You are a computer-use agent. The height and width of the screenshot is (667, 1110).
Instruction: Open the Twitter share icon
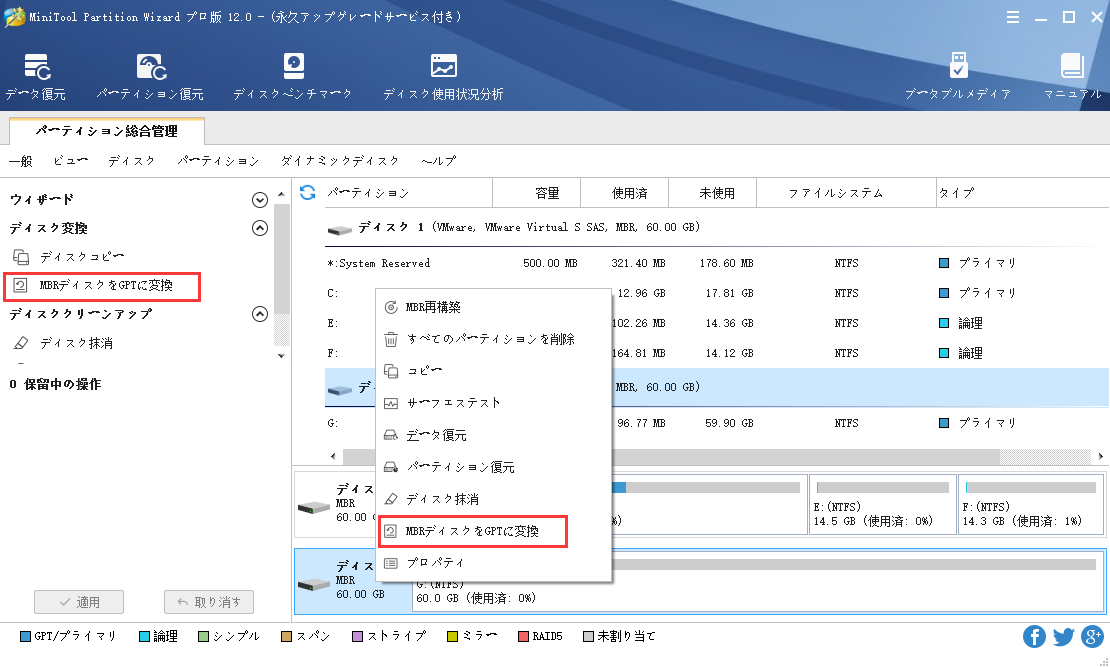coord(1063,636)
